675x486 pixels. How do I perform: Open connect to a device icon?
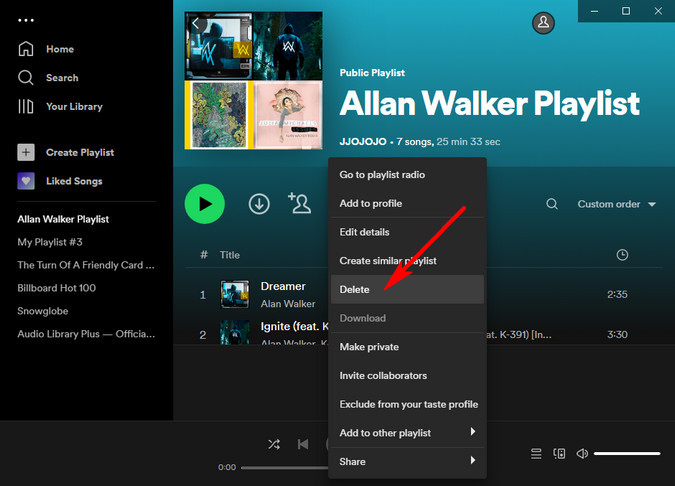click(x=559, y=453)
